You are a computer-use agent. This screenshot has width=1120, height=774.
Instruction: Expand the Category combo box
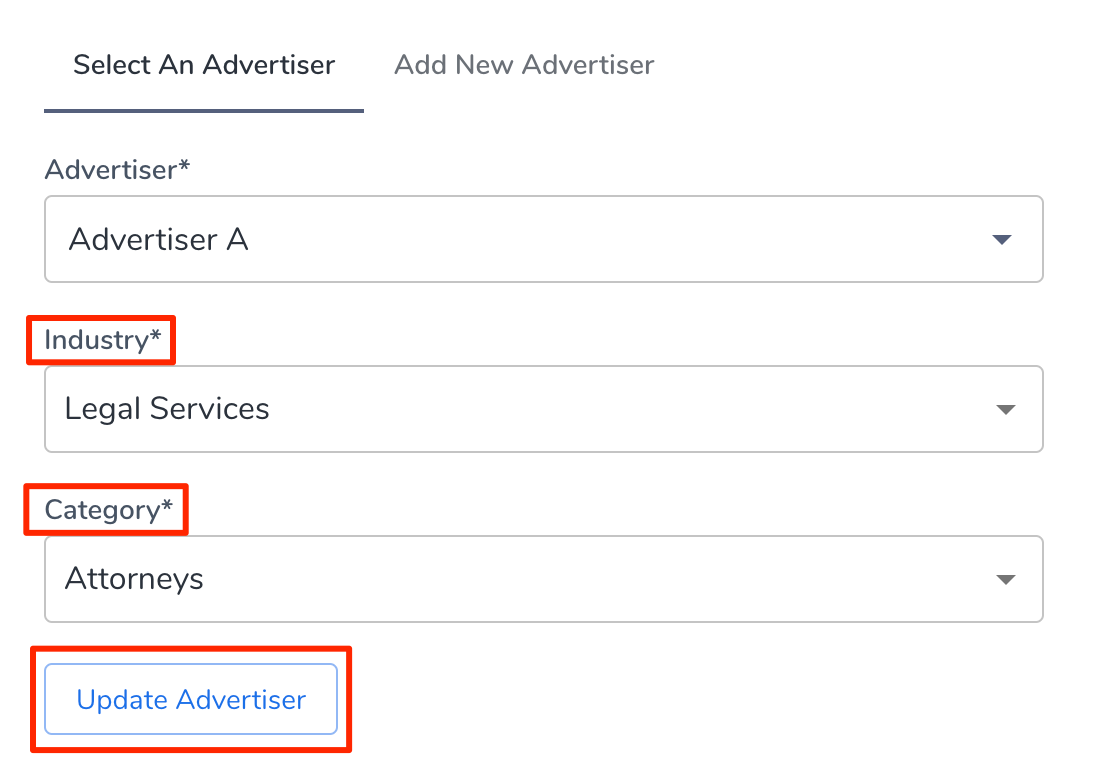tap(544, 579)
